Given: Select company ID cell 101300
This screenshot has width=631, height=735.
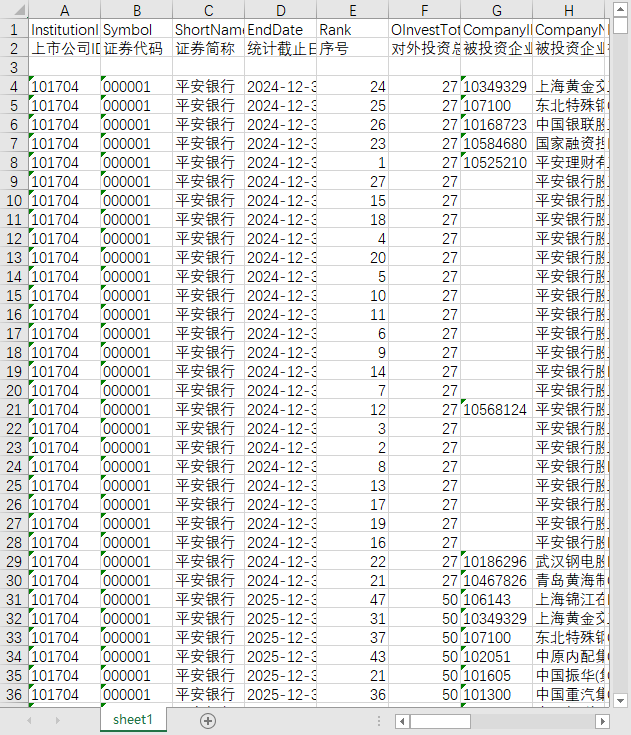Looking at the screenshot, I should click(x=496, y=695).
